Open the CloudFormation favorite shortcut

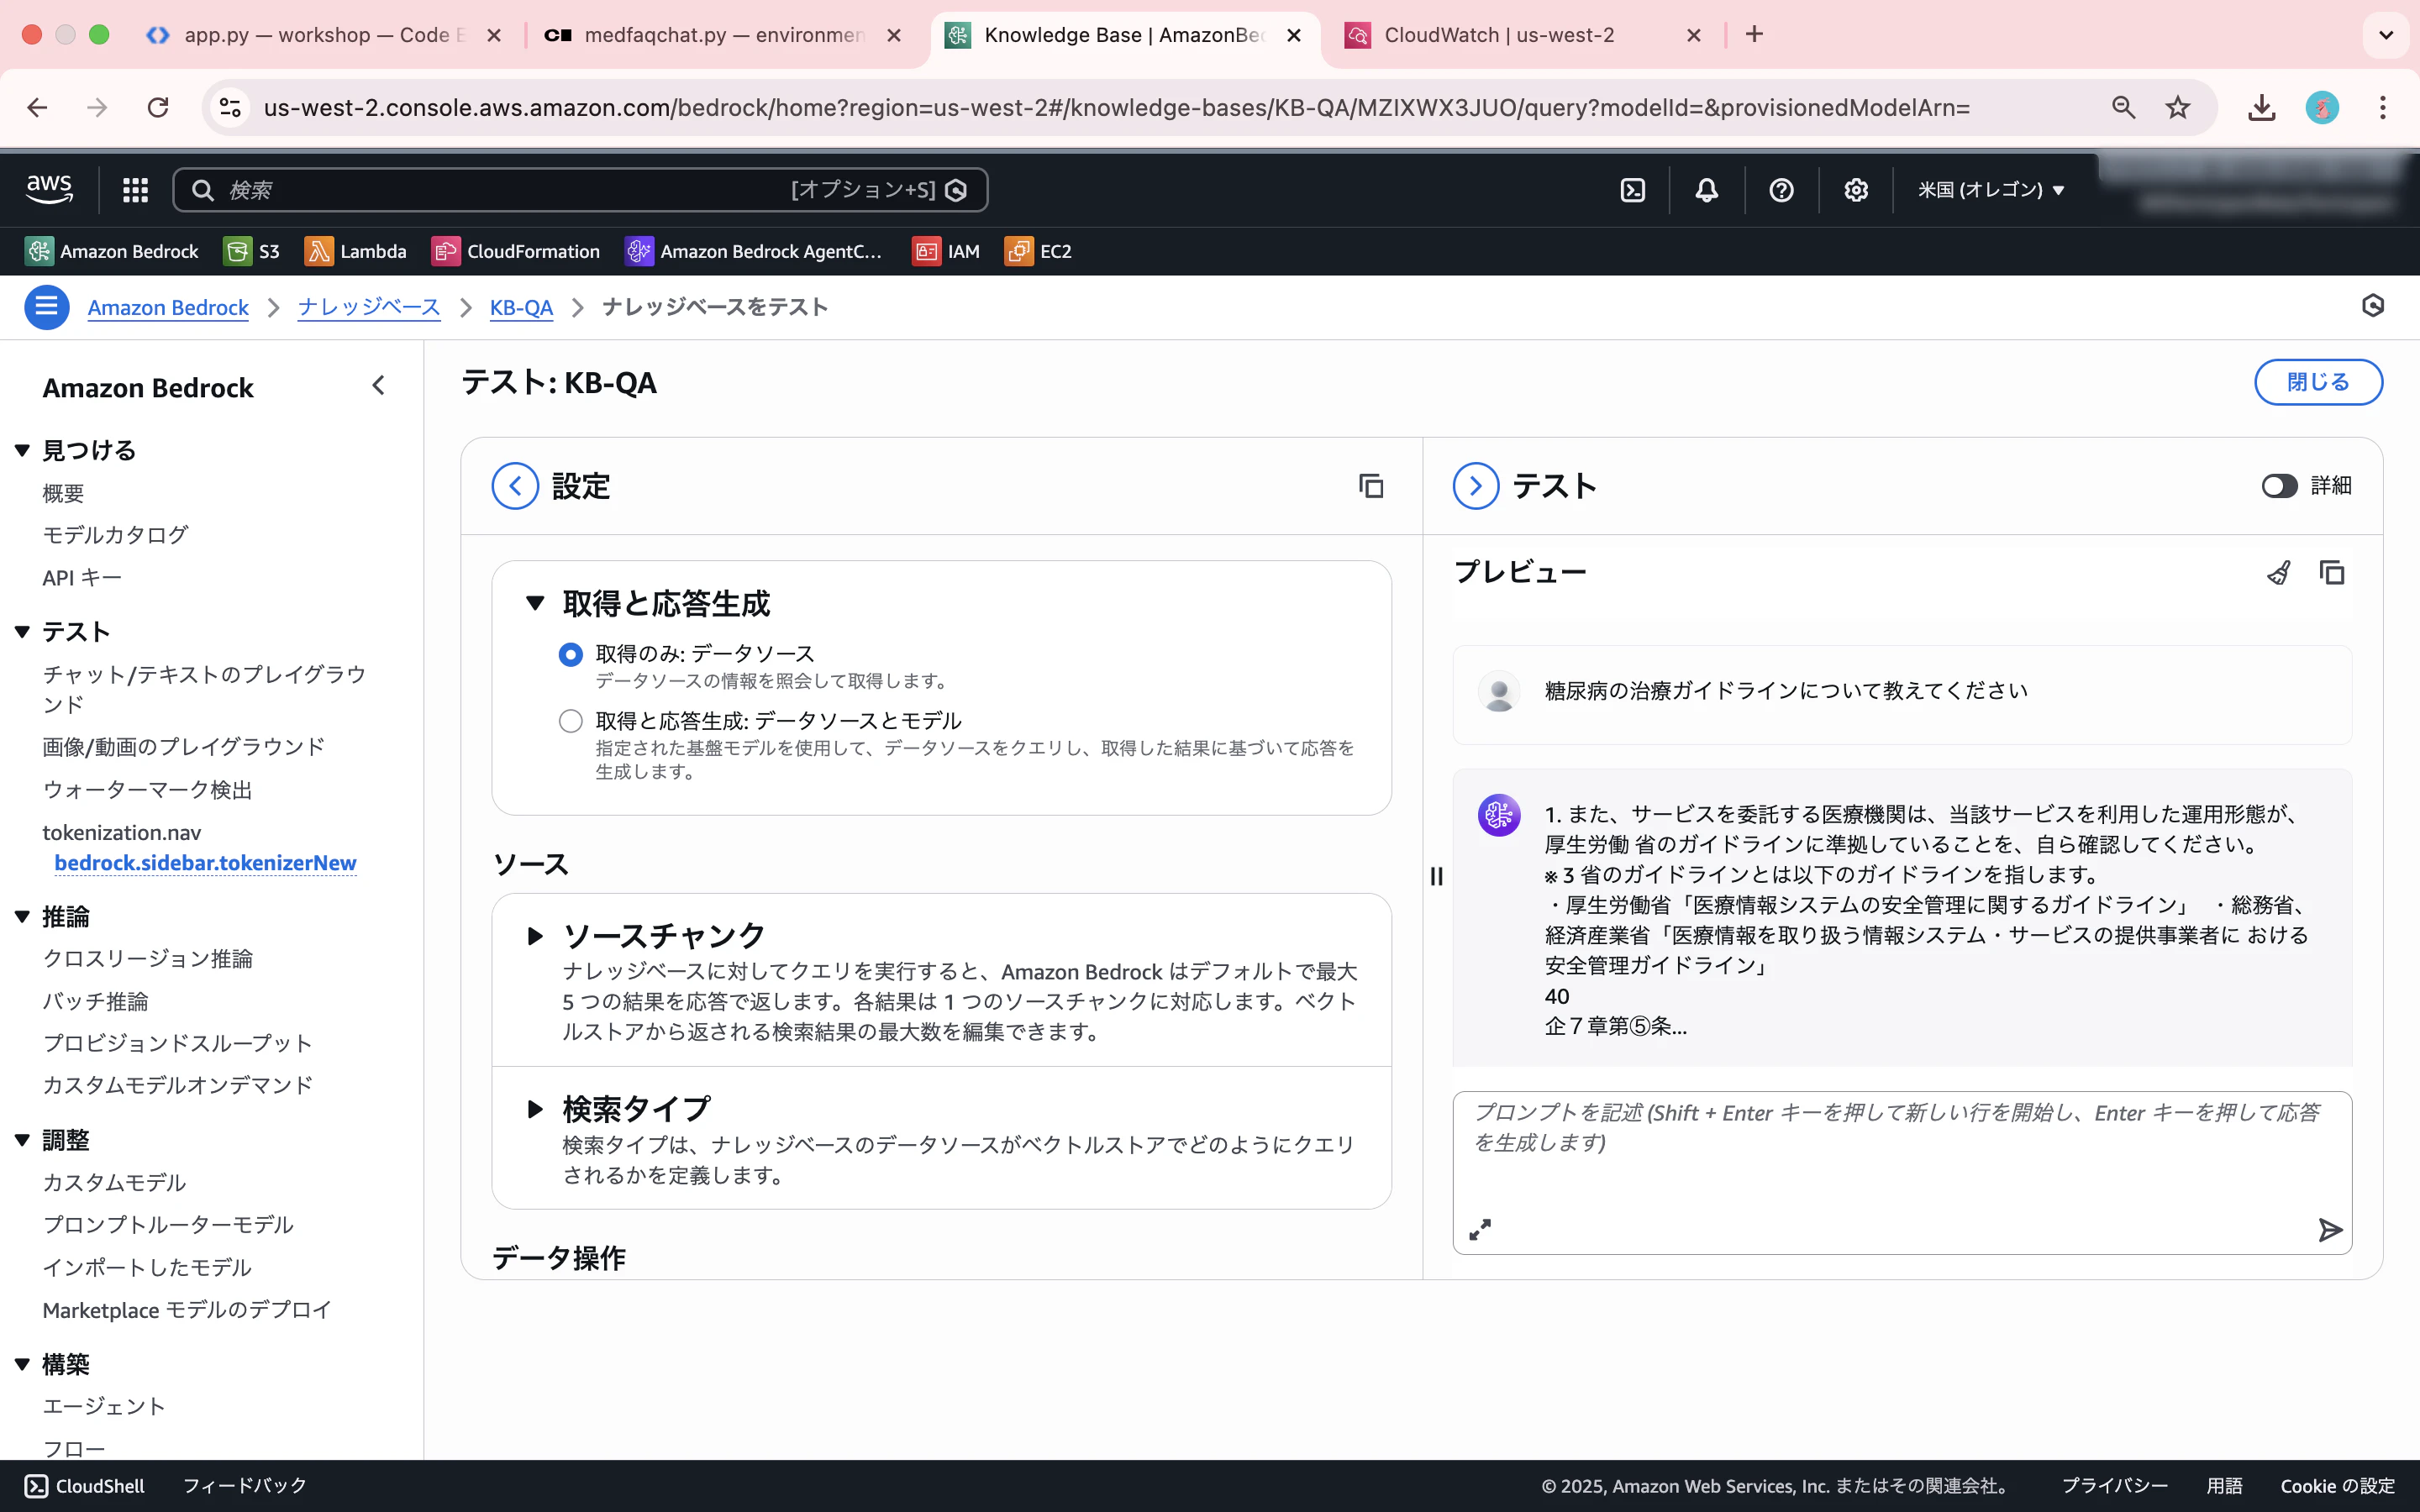516,251
